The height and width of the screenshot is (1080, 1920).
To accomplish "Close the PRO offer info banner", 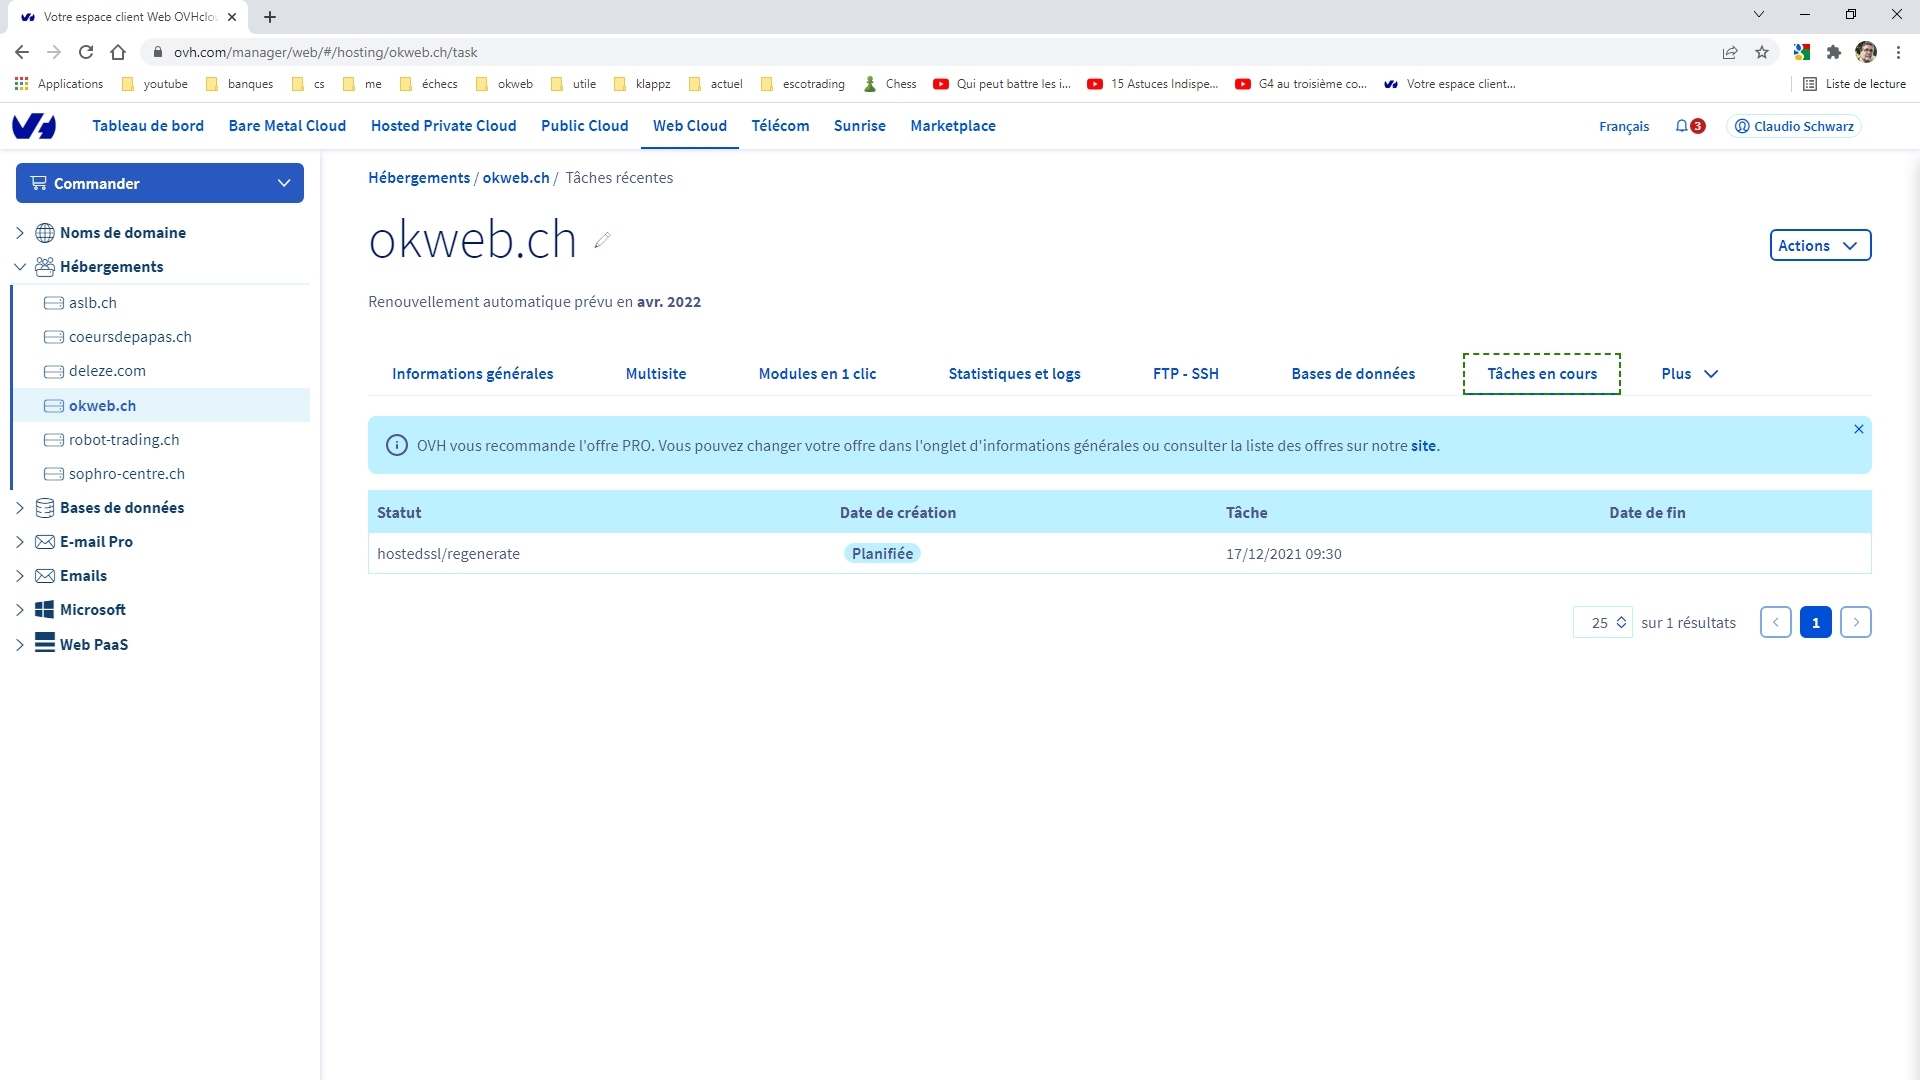I will (x=1859, y=429).
